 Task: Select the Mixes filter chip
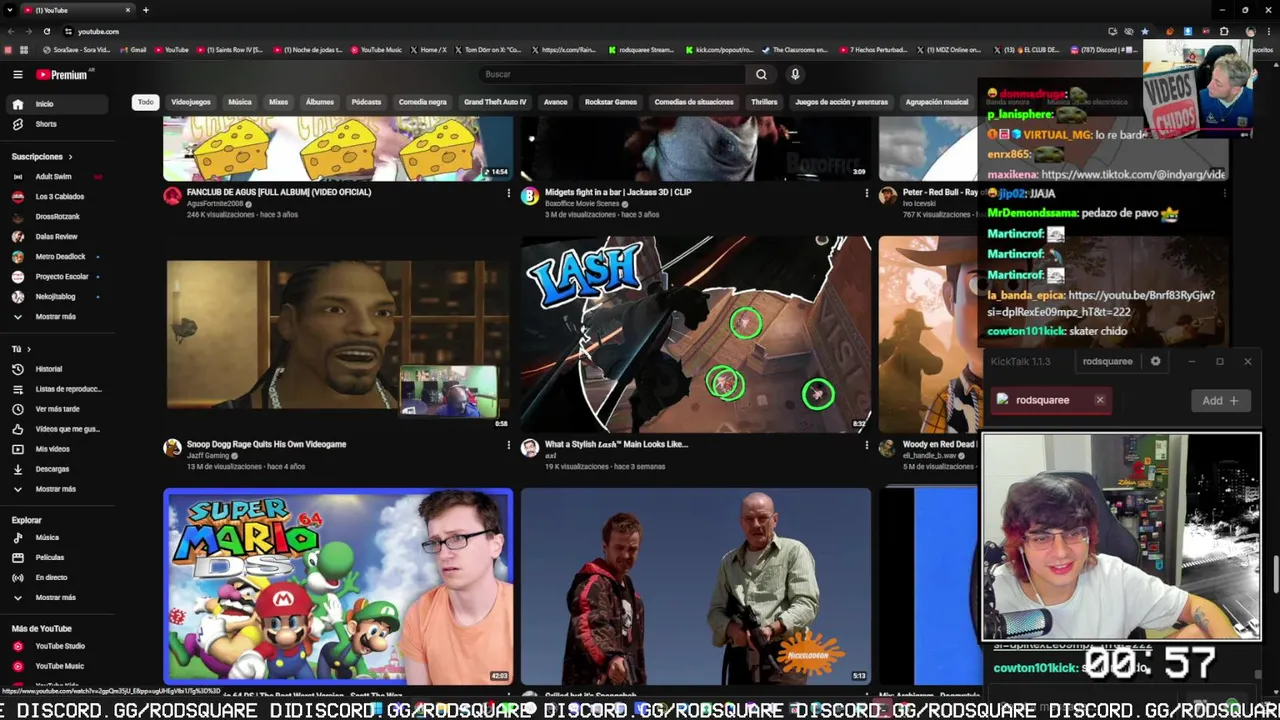[x=279, y=102]
